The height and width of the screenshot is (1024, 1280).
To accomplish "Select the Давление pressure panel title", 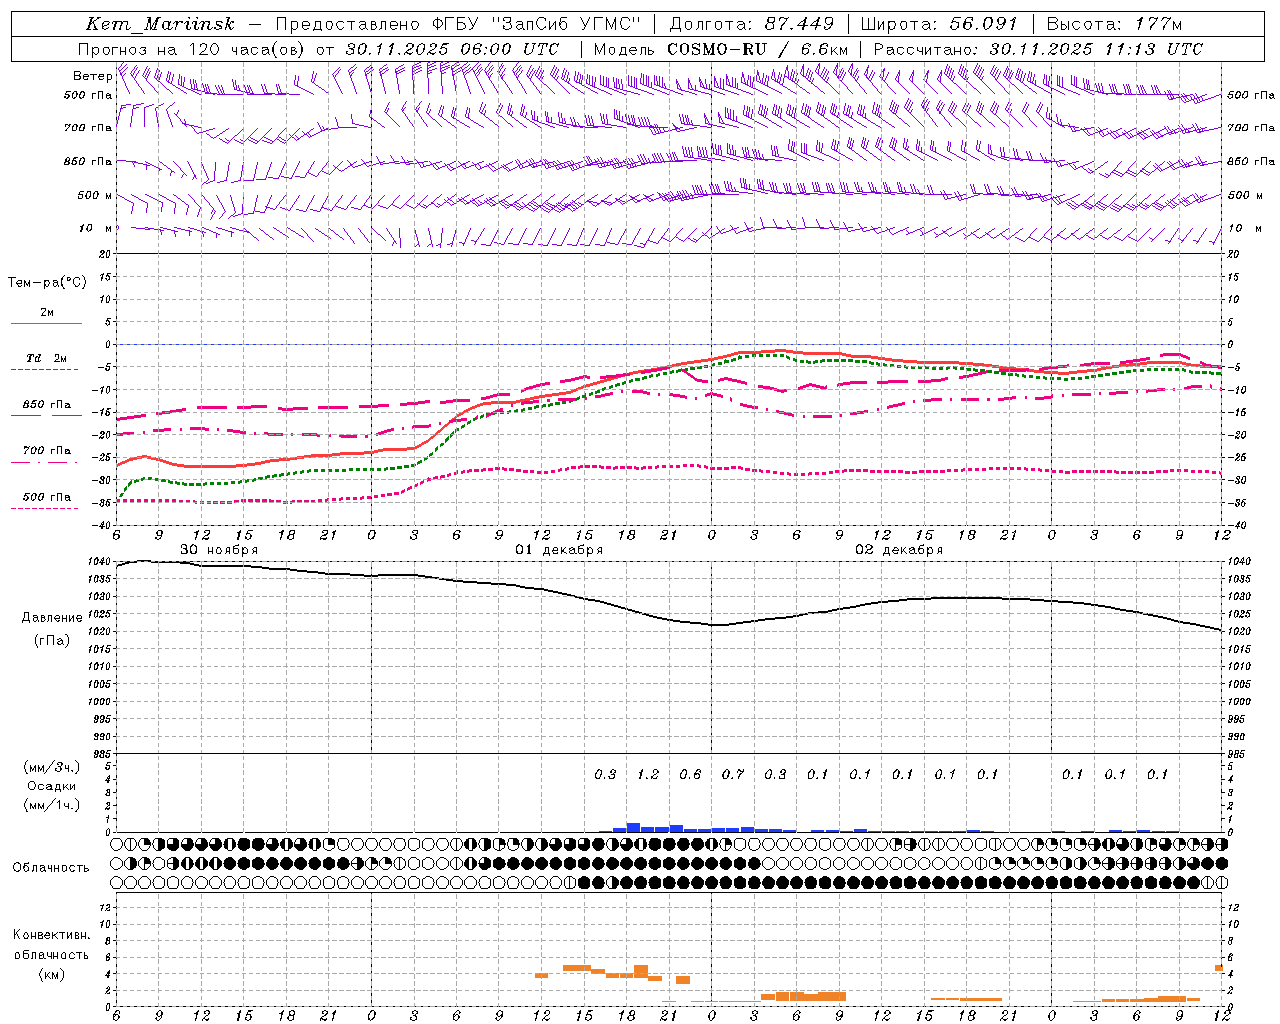I will (x=52, y=617).
